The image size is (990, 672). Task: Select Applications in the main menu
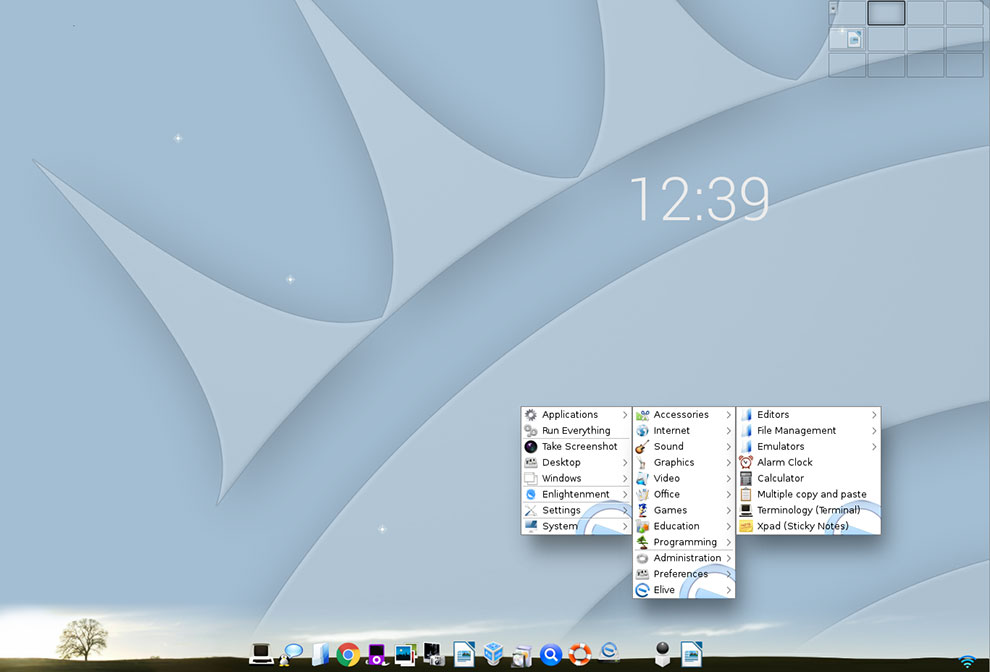pyautogui.click(x=576, y=415)
